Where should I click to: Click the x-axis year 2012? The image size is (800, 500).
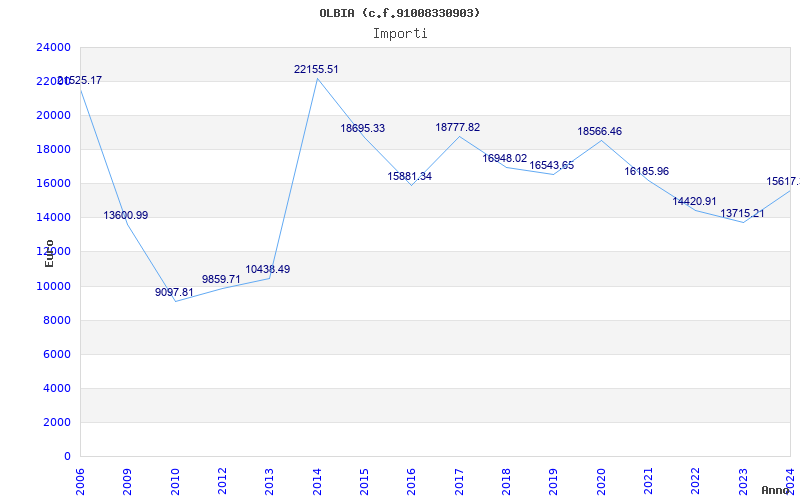(222, 481)
